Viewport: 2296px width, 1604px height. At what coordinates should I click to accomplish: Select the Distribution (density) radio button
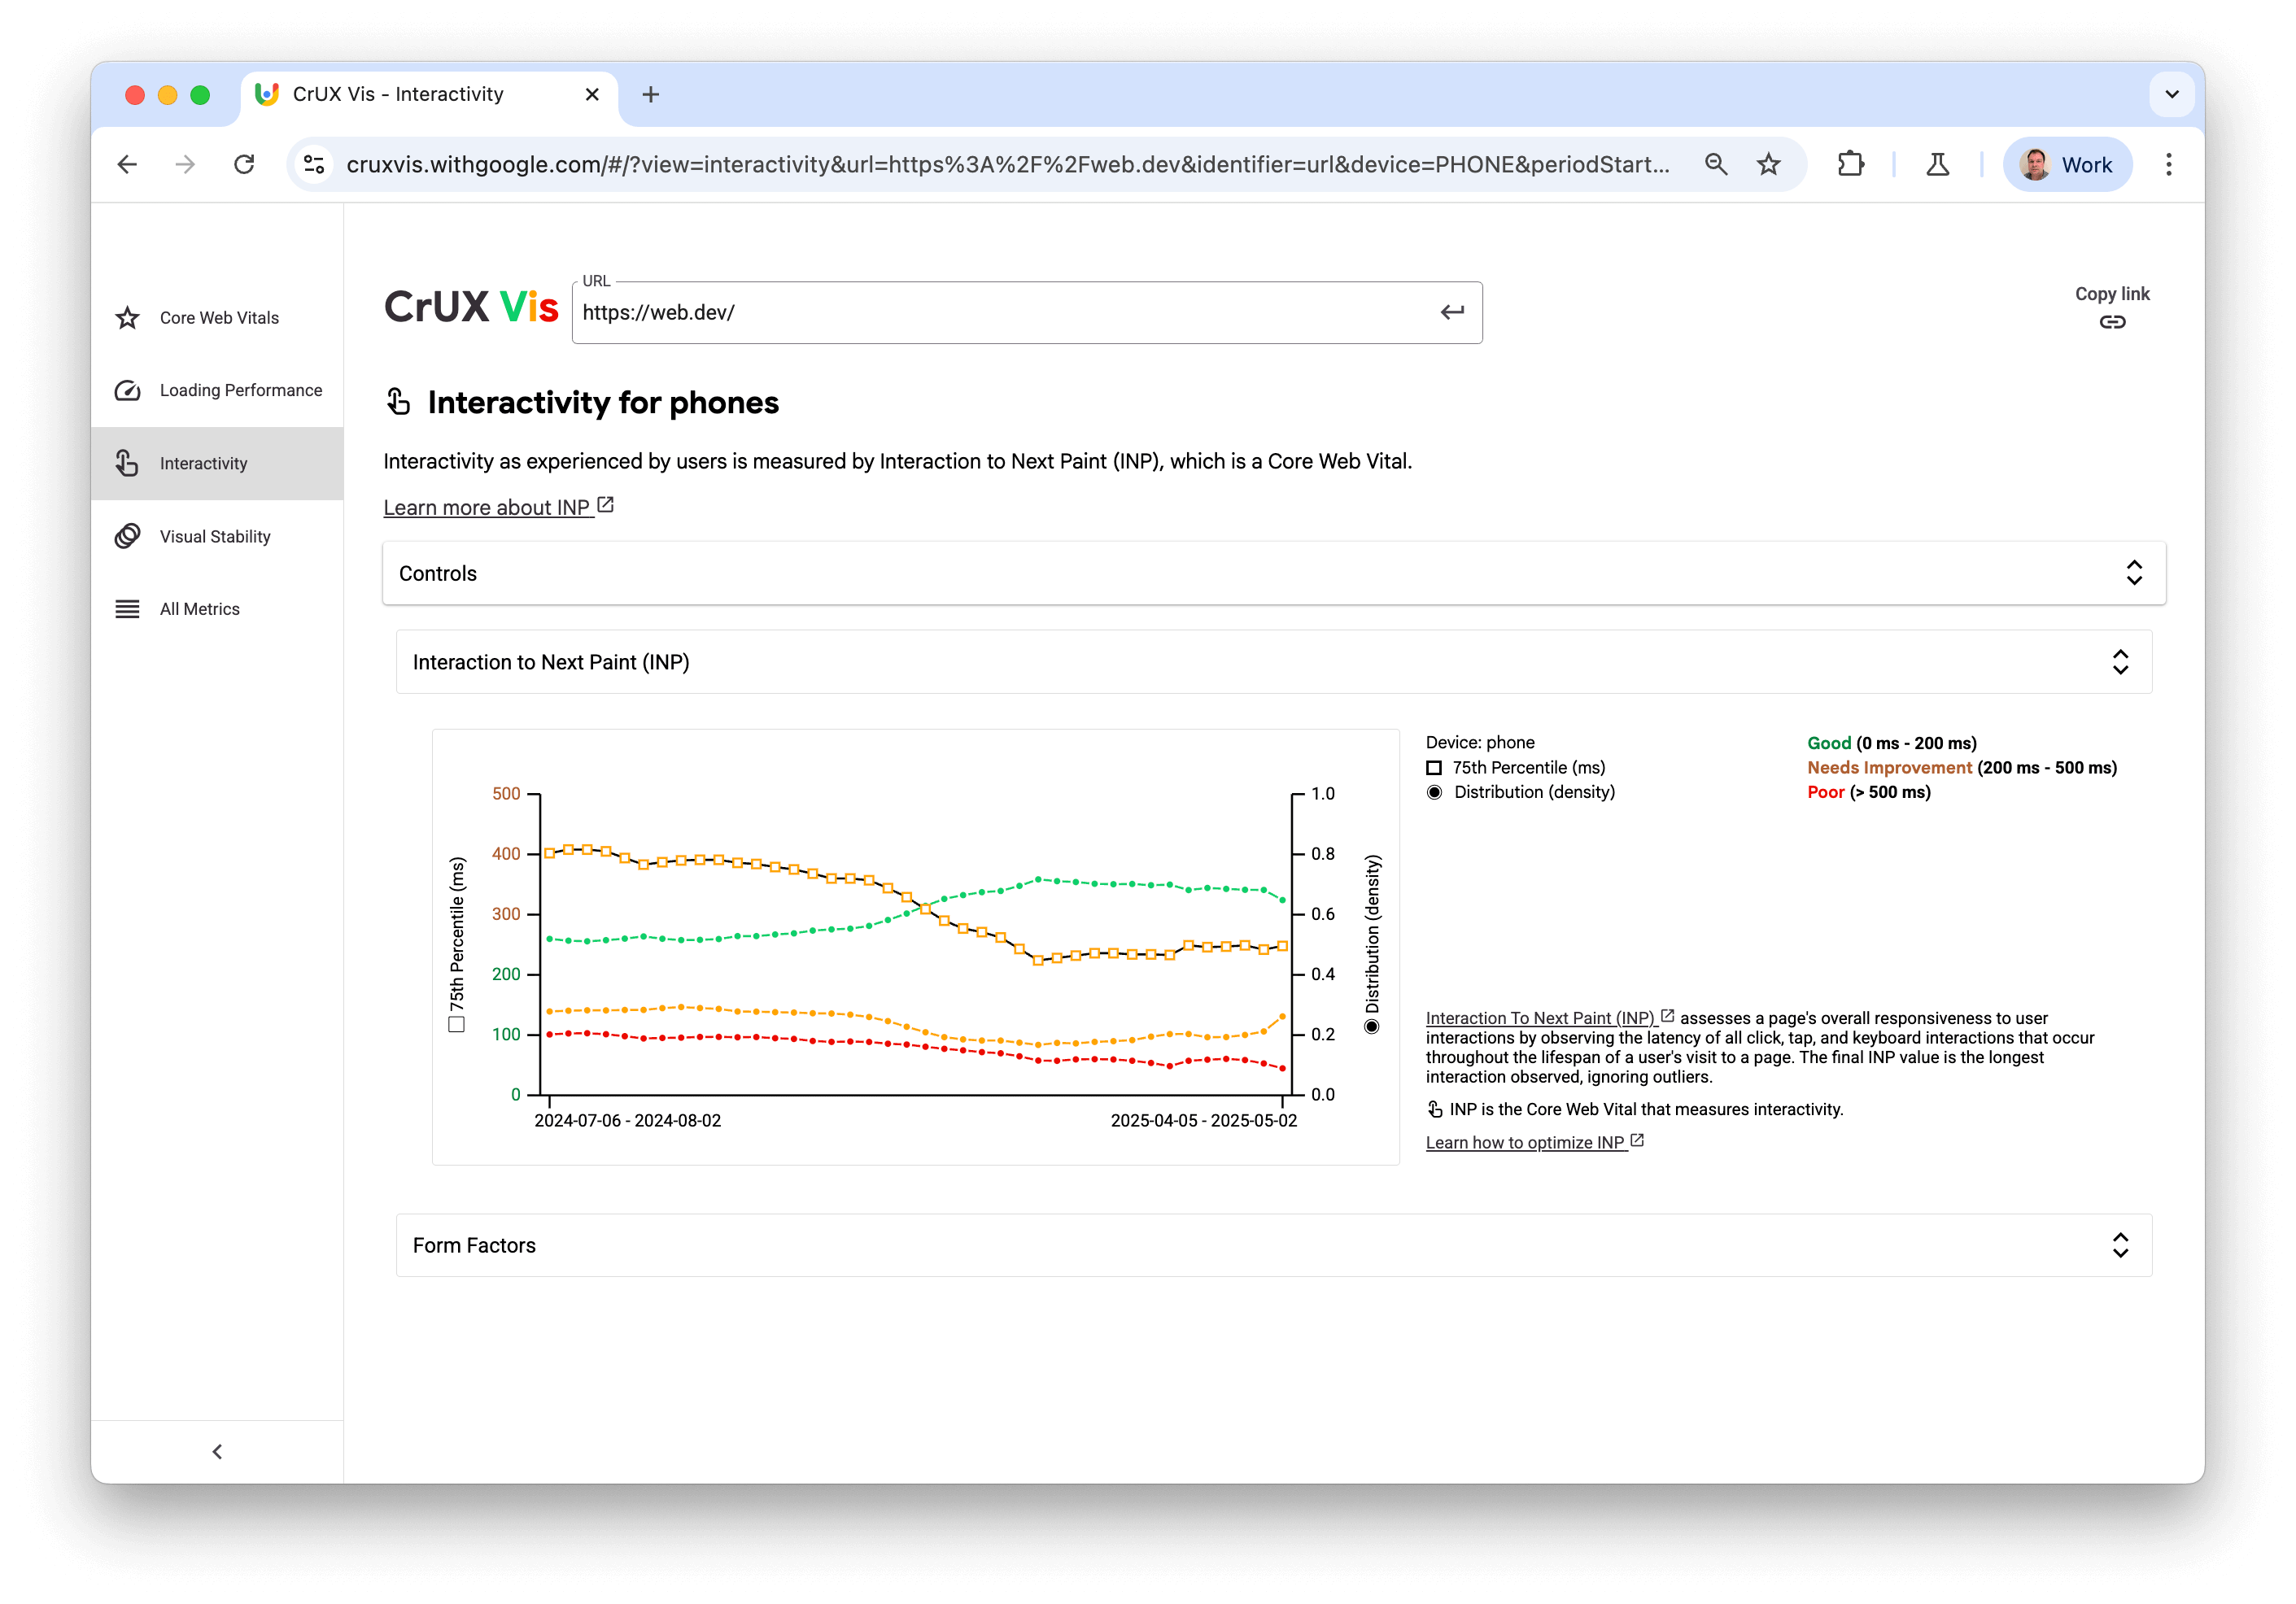pos(1434,791)
